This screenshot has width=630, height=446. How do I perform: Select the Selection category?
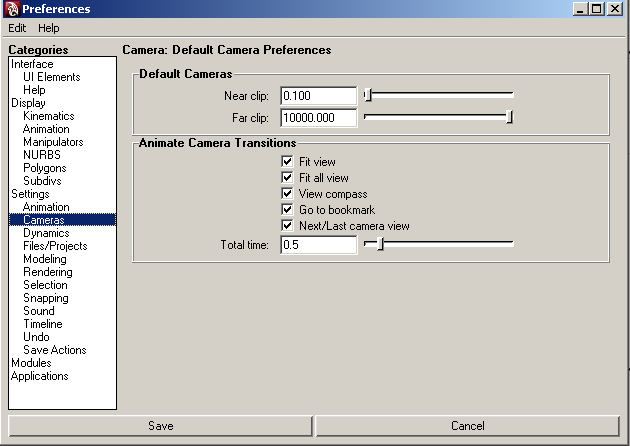45,285
